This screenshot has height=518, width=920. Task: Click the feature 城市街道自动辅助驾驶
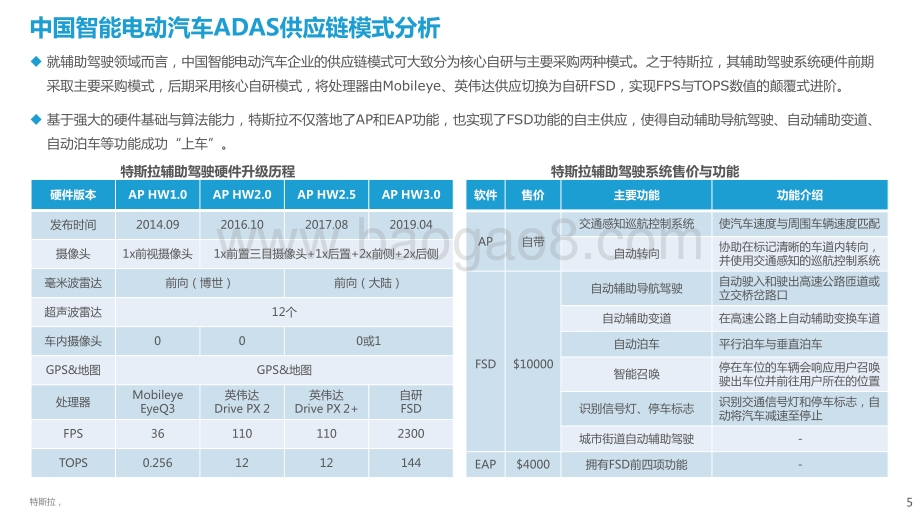coord(637,439)
